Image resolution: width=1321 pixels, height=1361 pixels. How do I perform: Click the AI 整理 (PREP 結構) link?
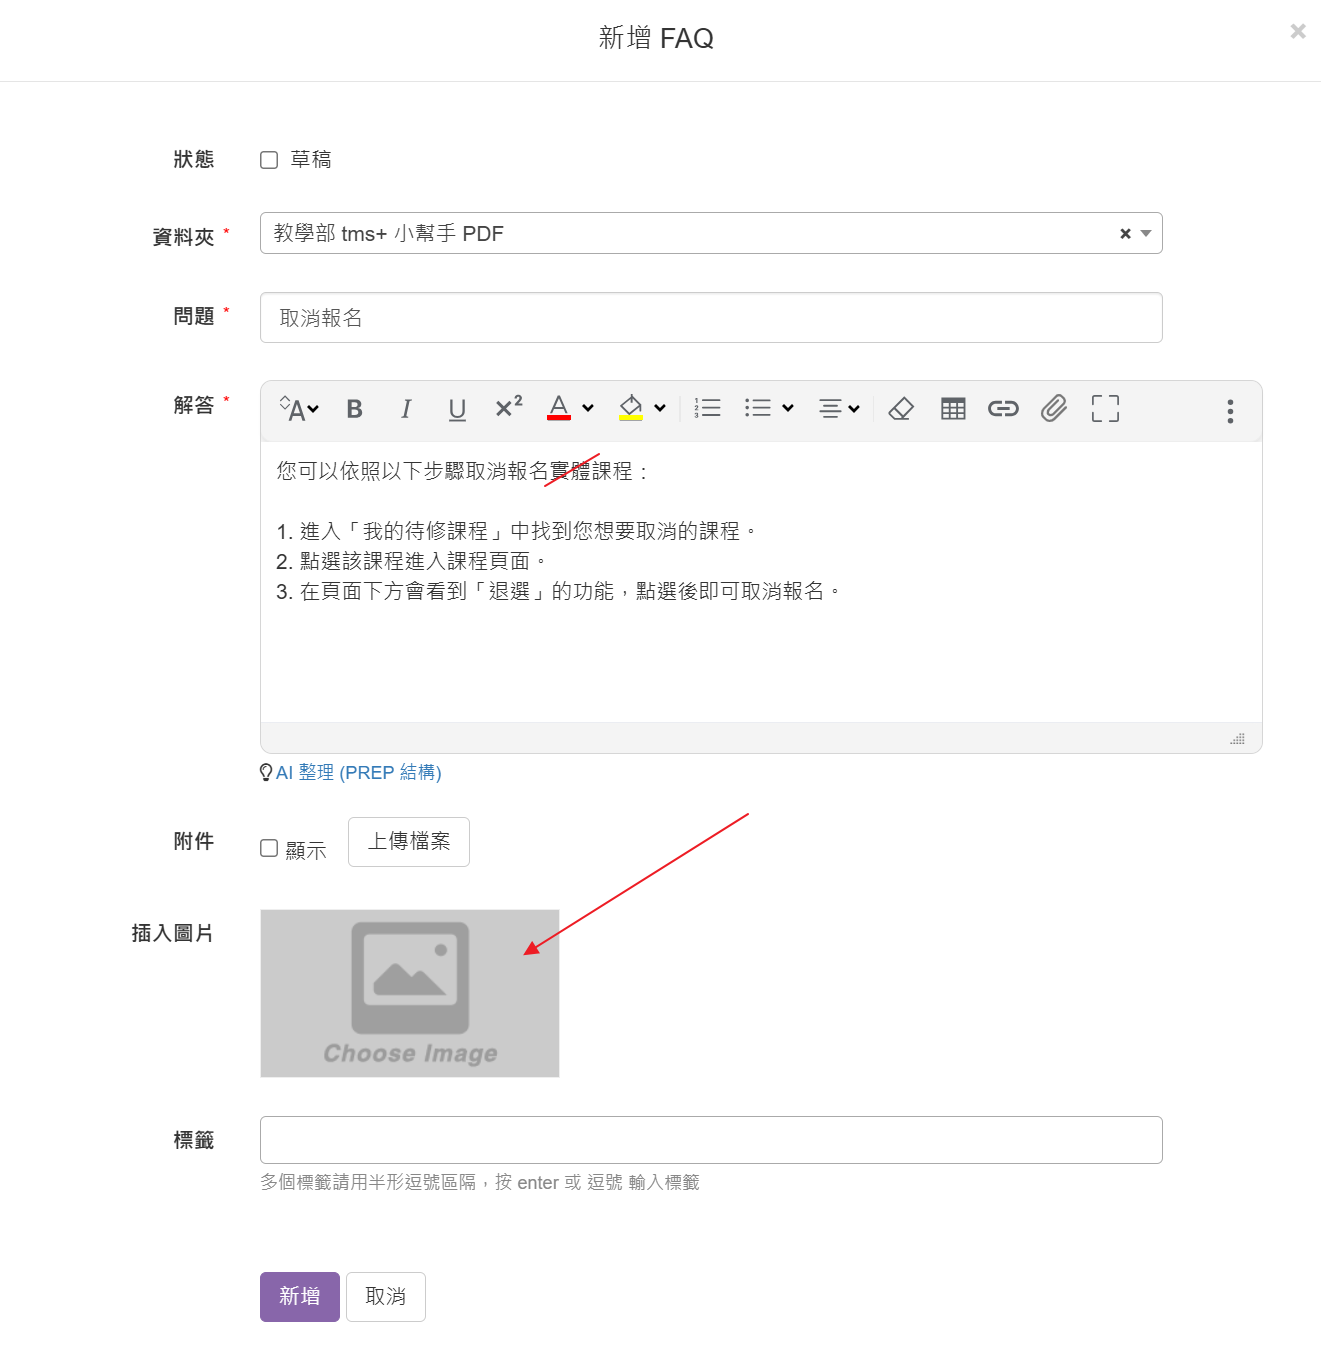tap(358, 773)
